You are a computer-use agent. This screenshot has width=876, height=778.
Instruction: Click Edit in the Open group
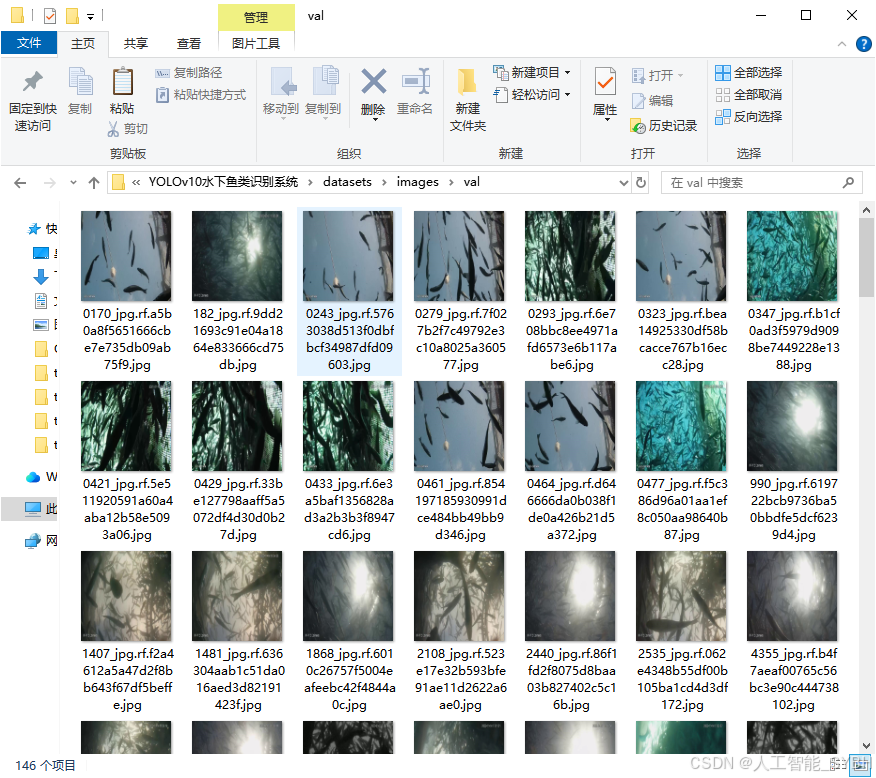click(653, 101)
